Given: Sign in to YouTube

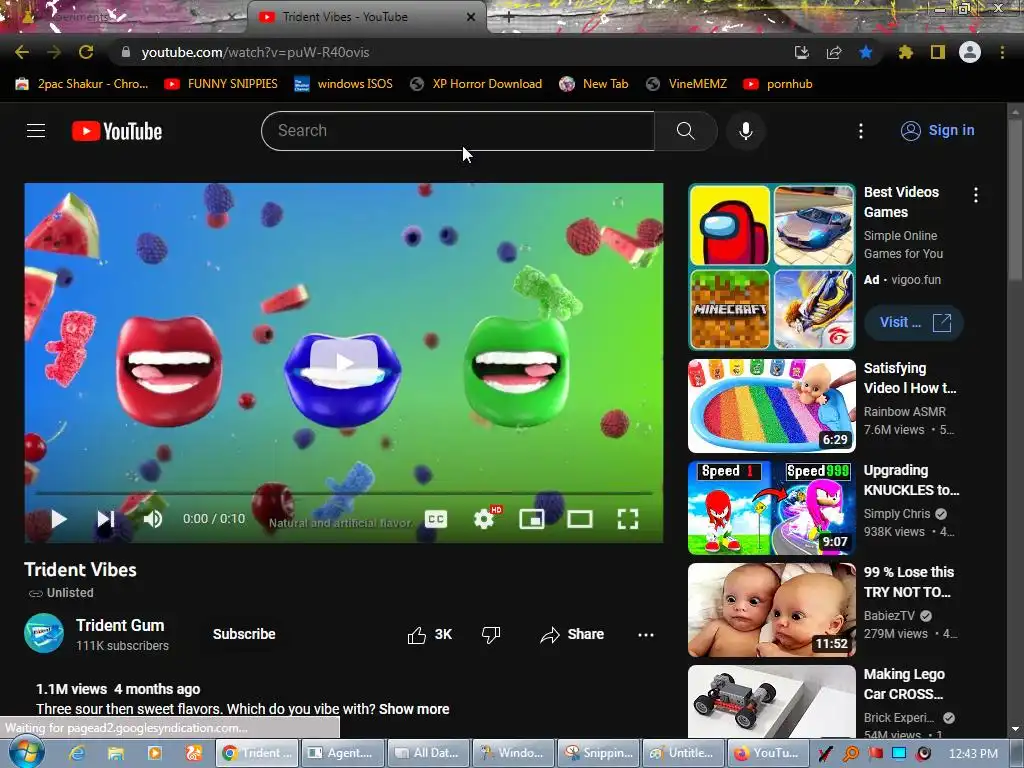Looking at the screenshot, I should coord(938,131).
